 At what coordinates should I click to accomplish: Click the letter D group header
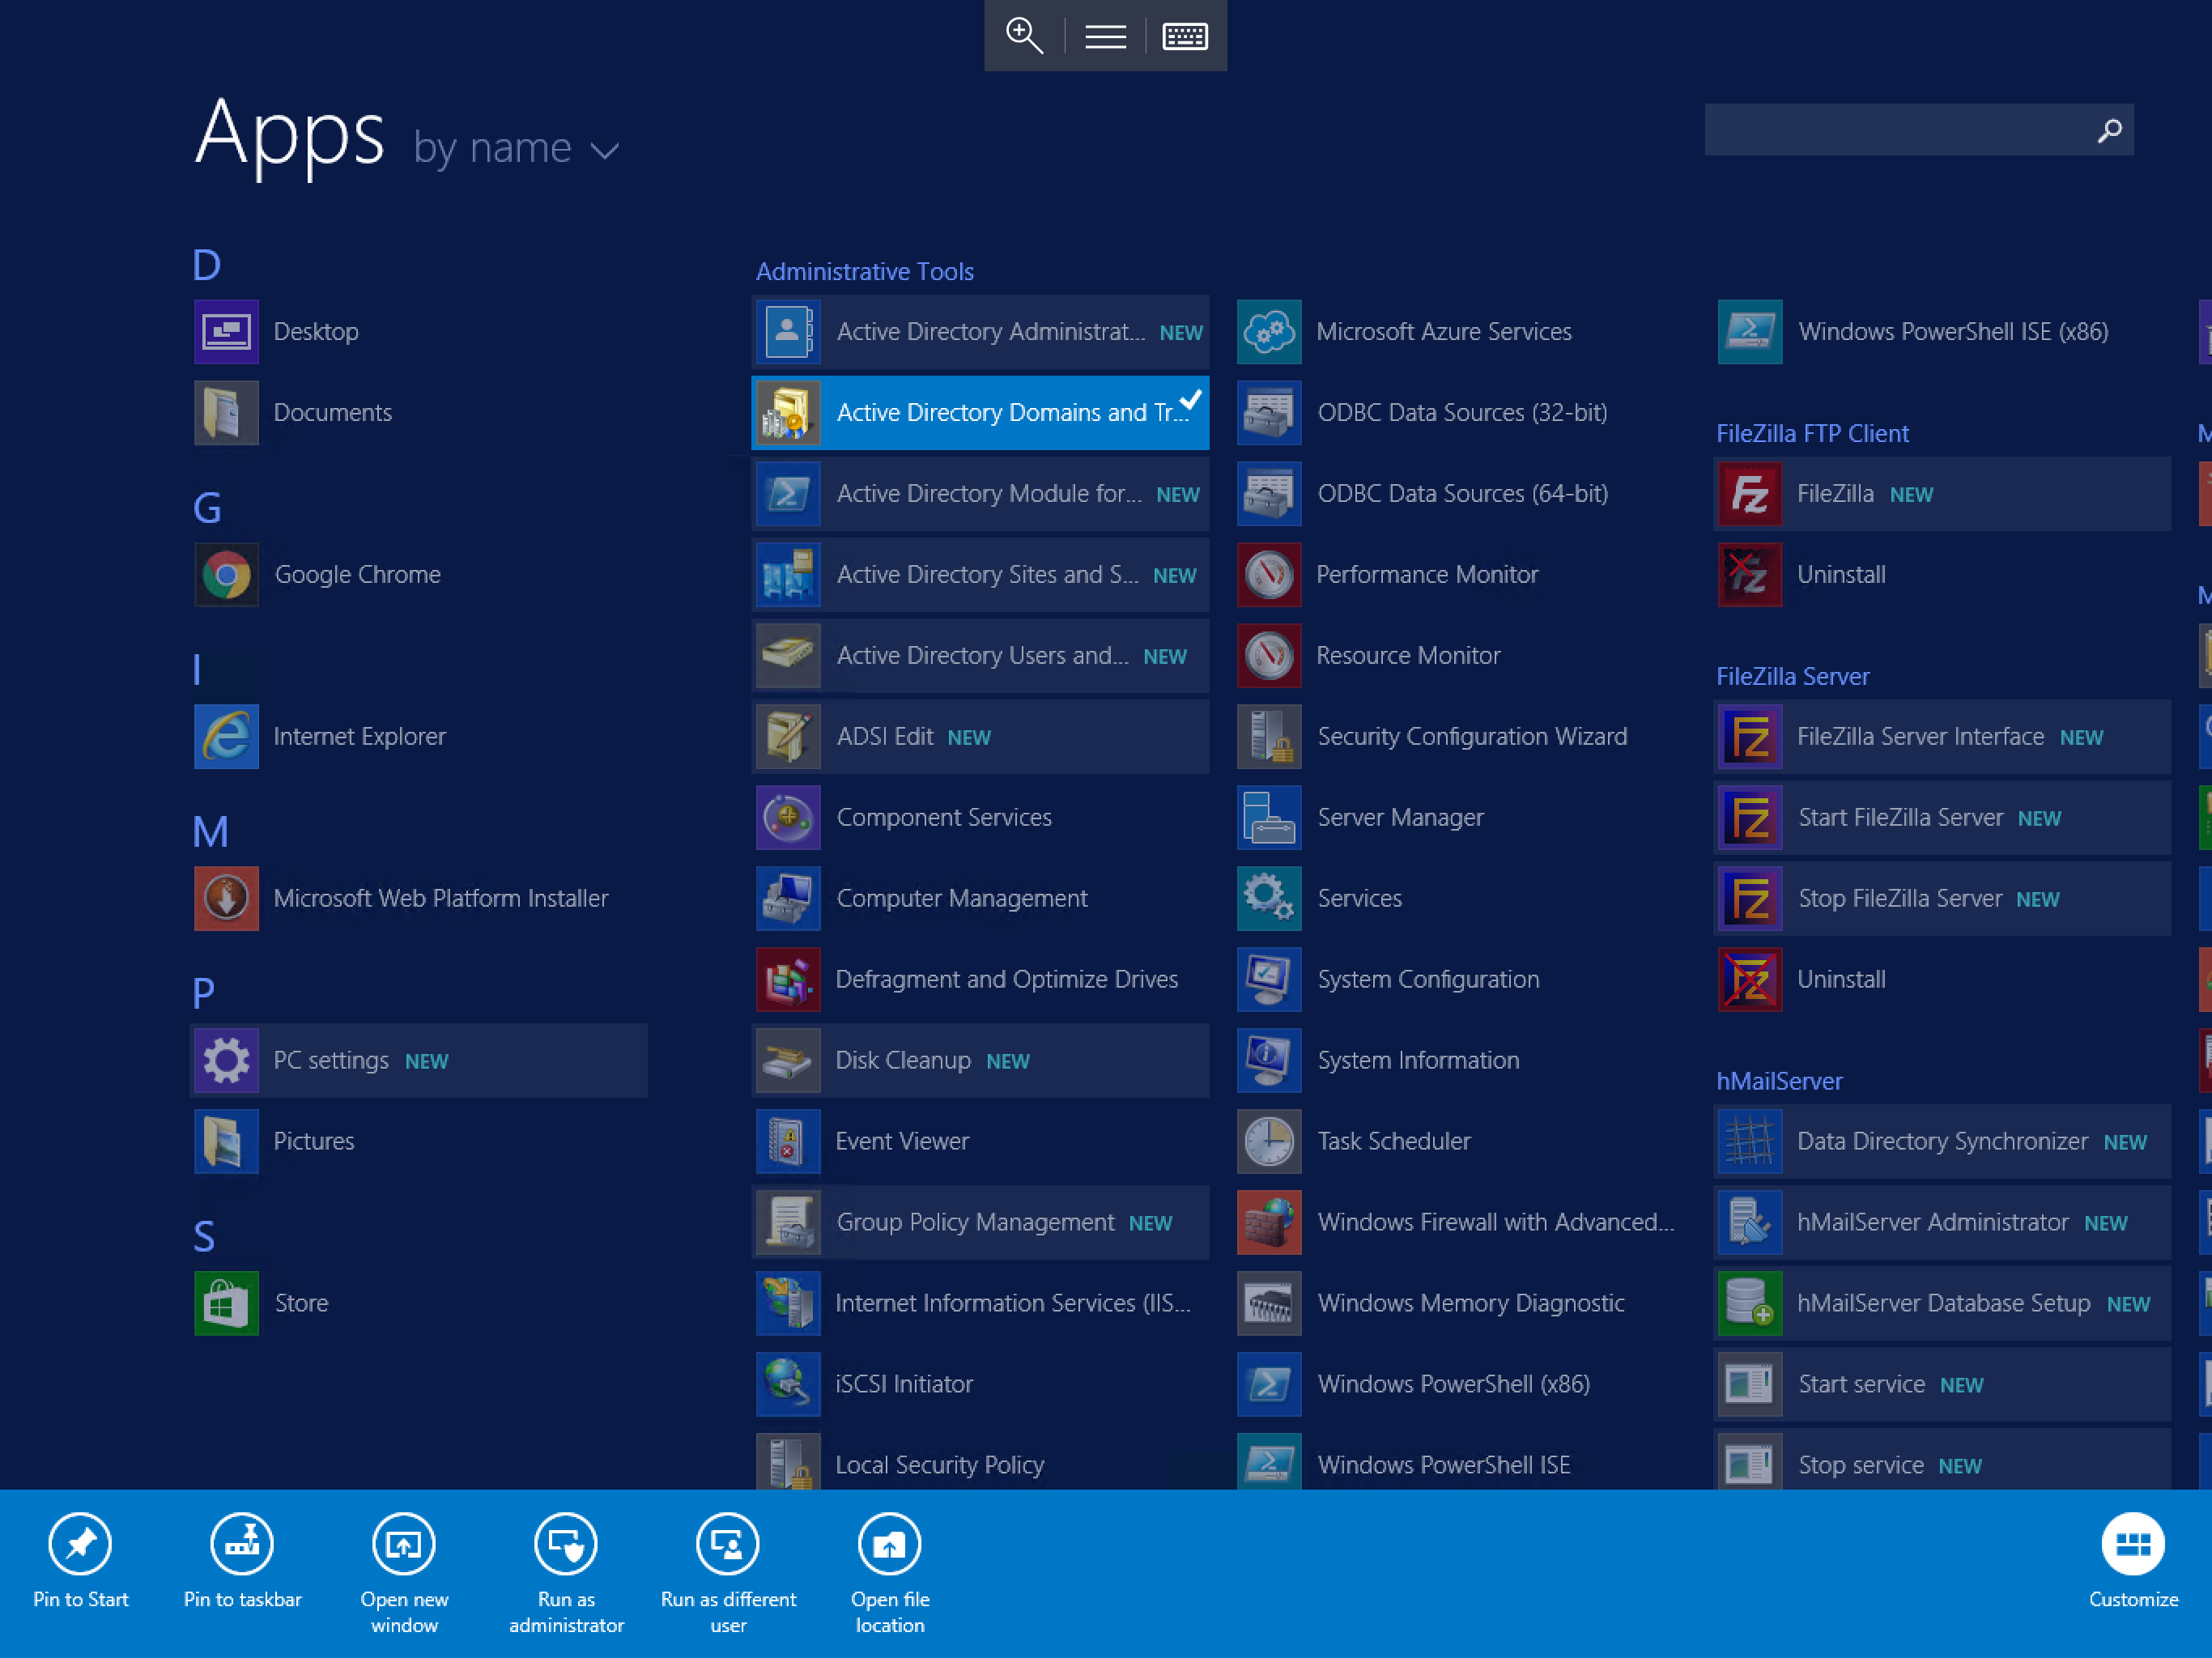point(206,265)
